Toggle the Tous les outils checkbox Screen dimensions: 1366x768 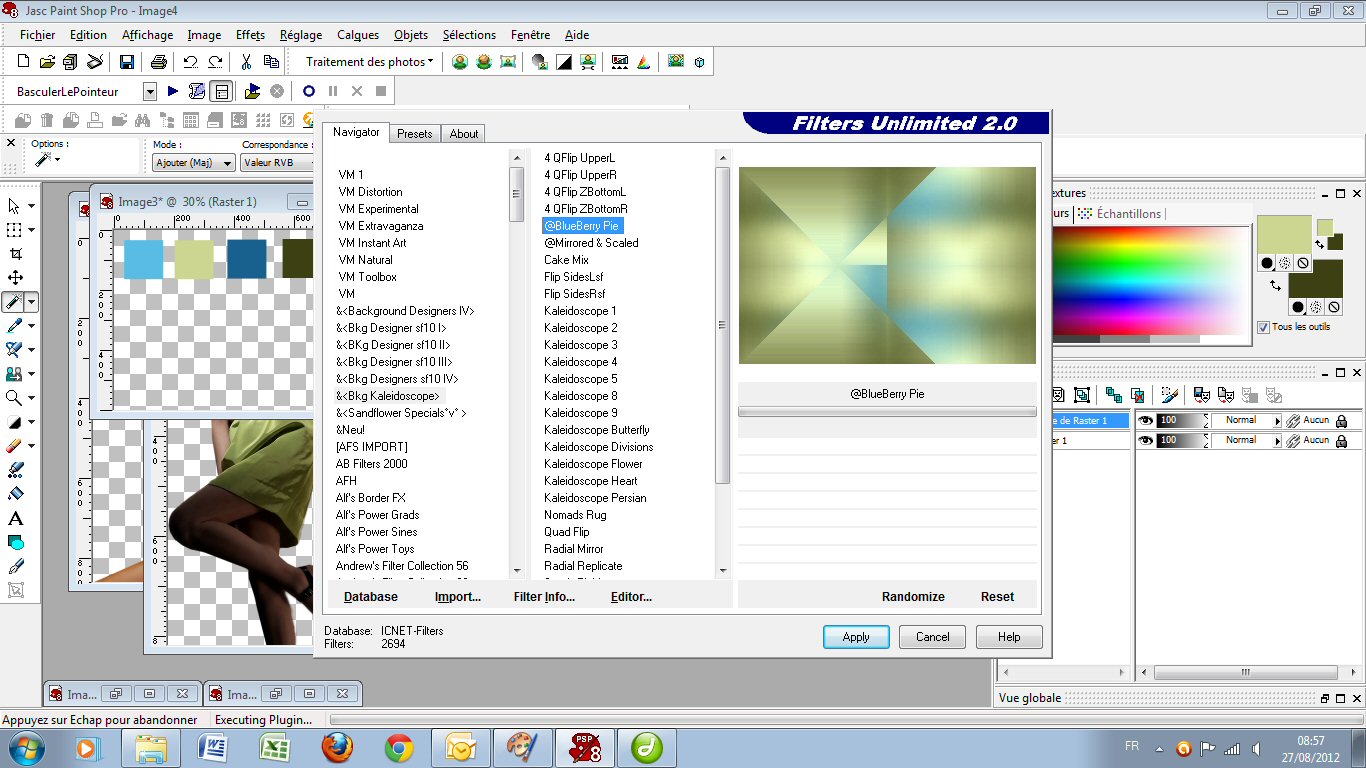(x=1263, y=327)
